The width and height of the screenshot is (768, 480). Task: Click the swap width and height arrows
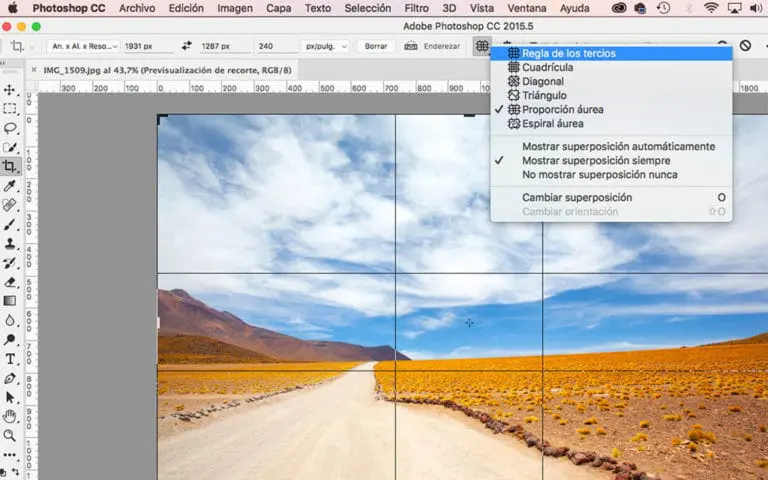(x=186, y=46)
